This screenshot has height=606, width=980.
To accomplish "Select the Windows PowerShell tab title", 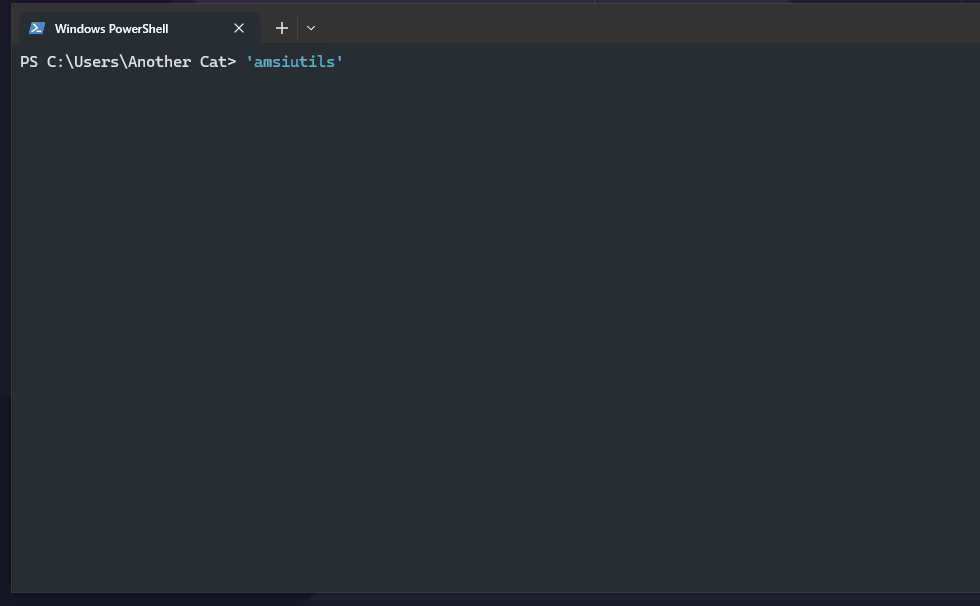I will pos(111,29).
